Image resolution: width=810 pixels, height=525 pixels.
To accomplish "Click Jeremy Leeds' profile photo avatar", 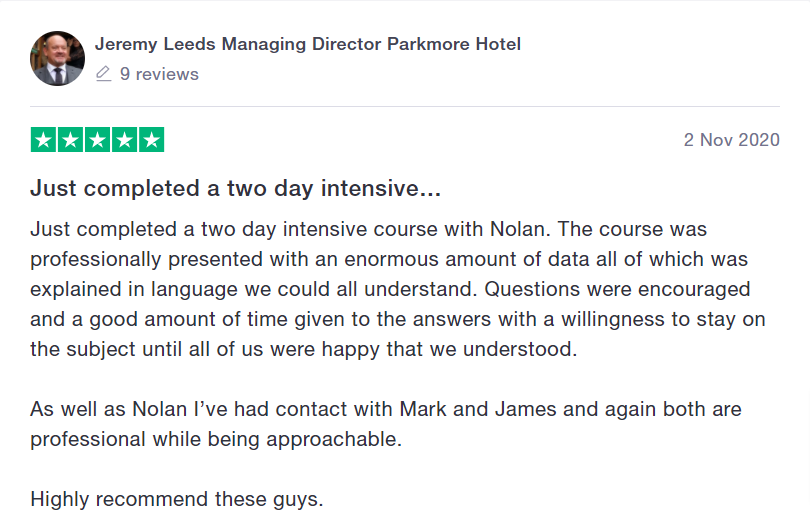I will click(57, 58).
